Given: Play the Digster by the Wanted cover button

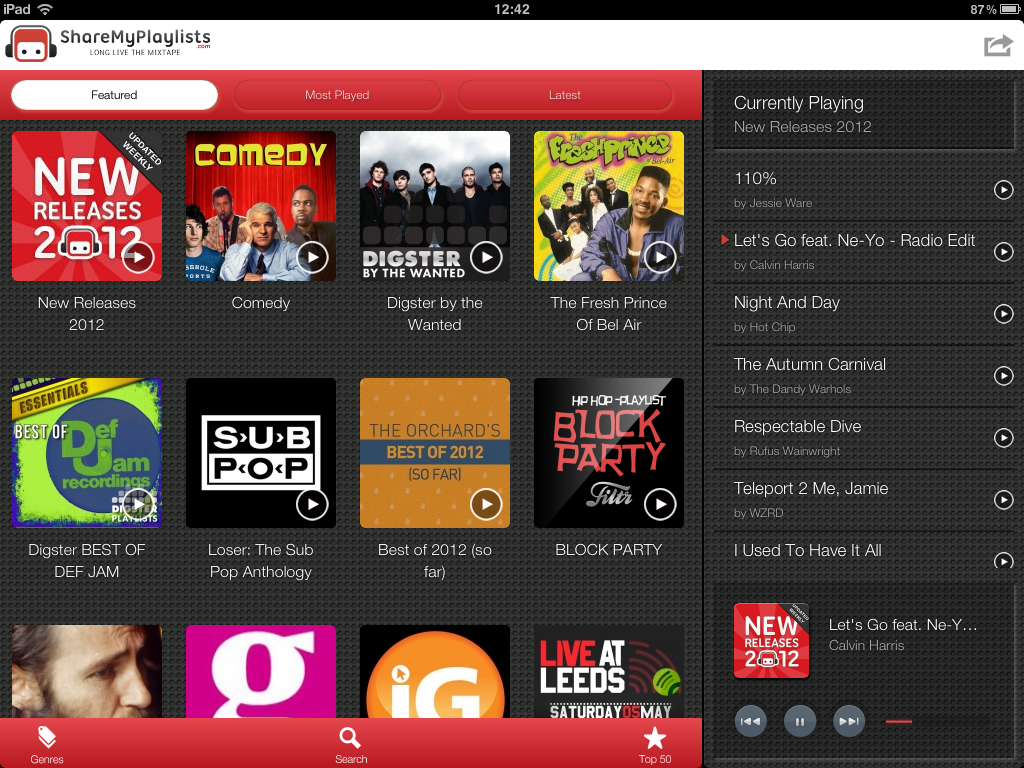Looking at the screenshot, I should pyautogui.click(x=487, y=257).
